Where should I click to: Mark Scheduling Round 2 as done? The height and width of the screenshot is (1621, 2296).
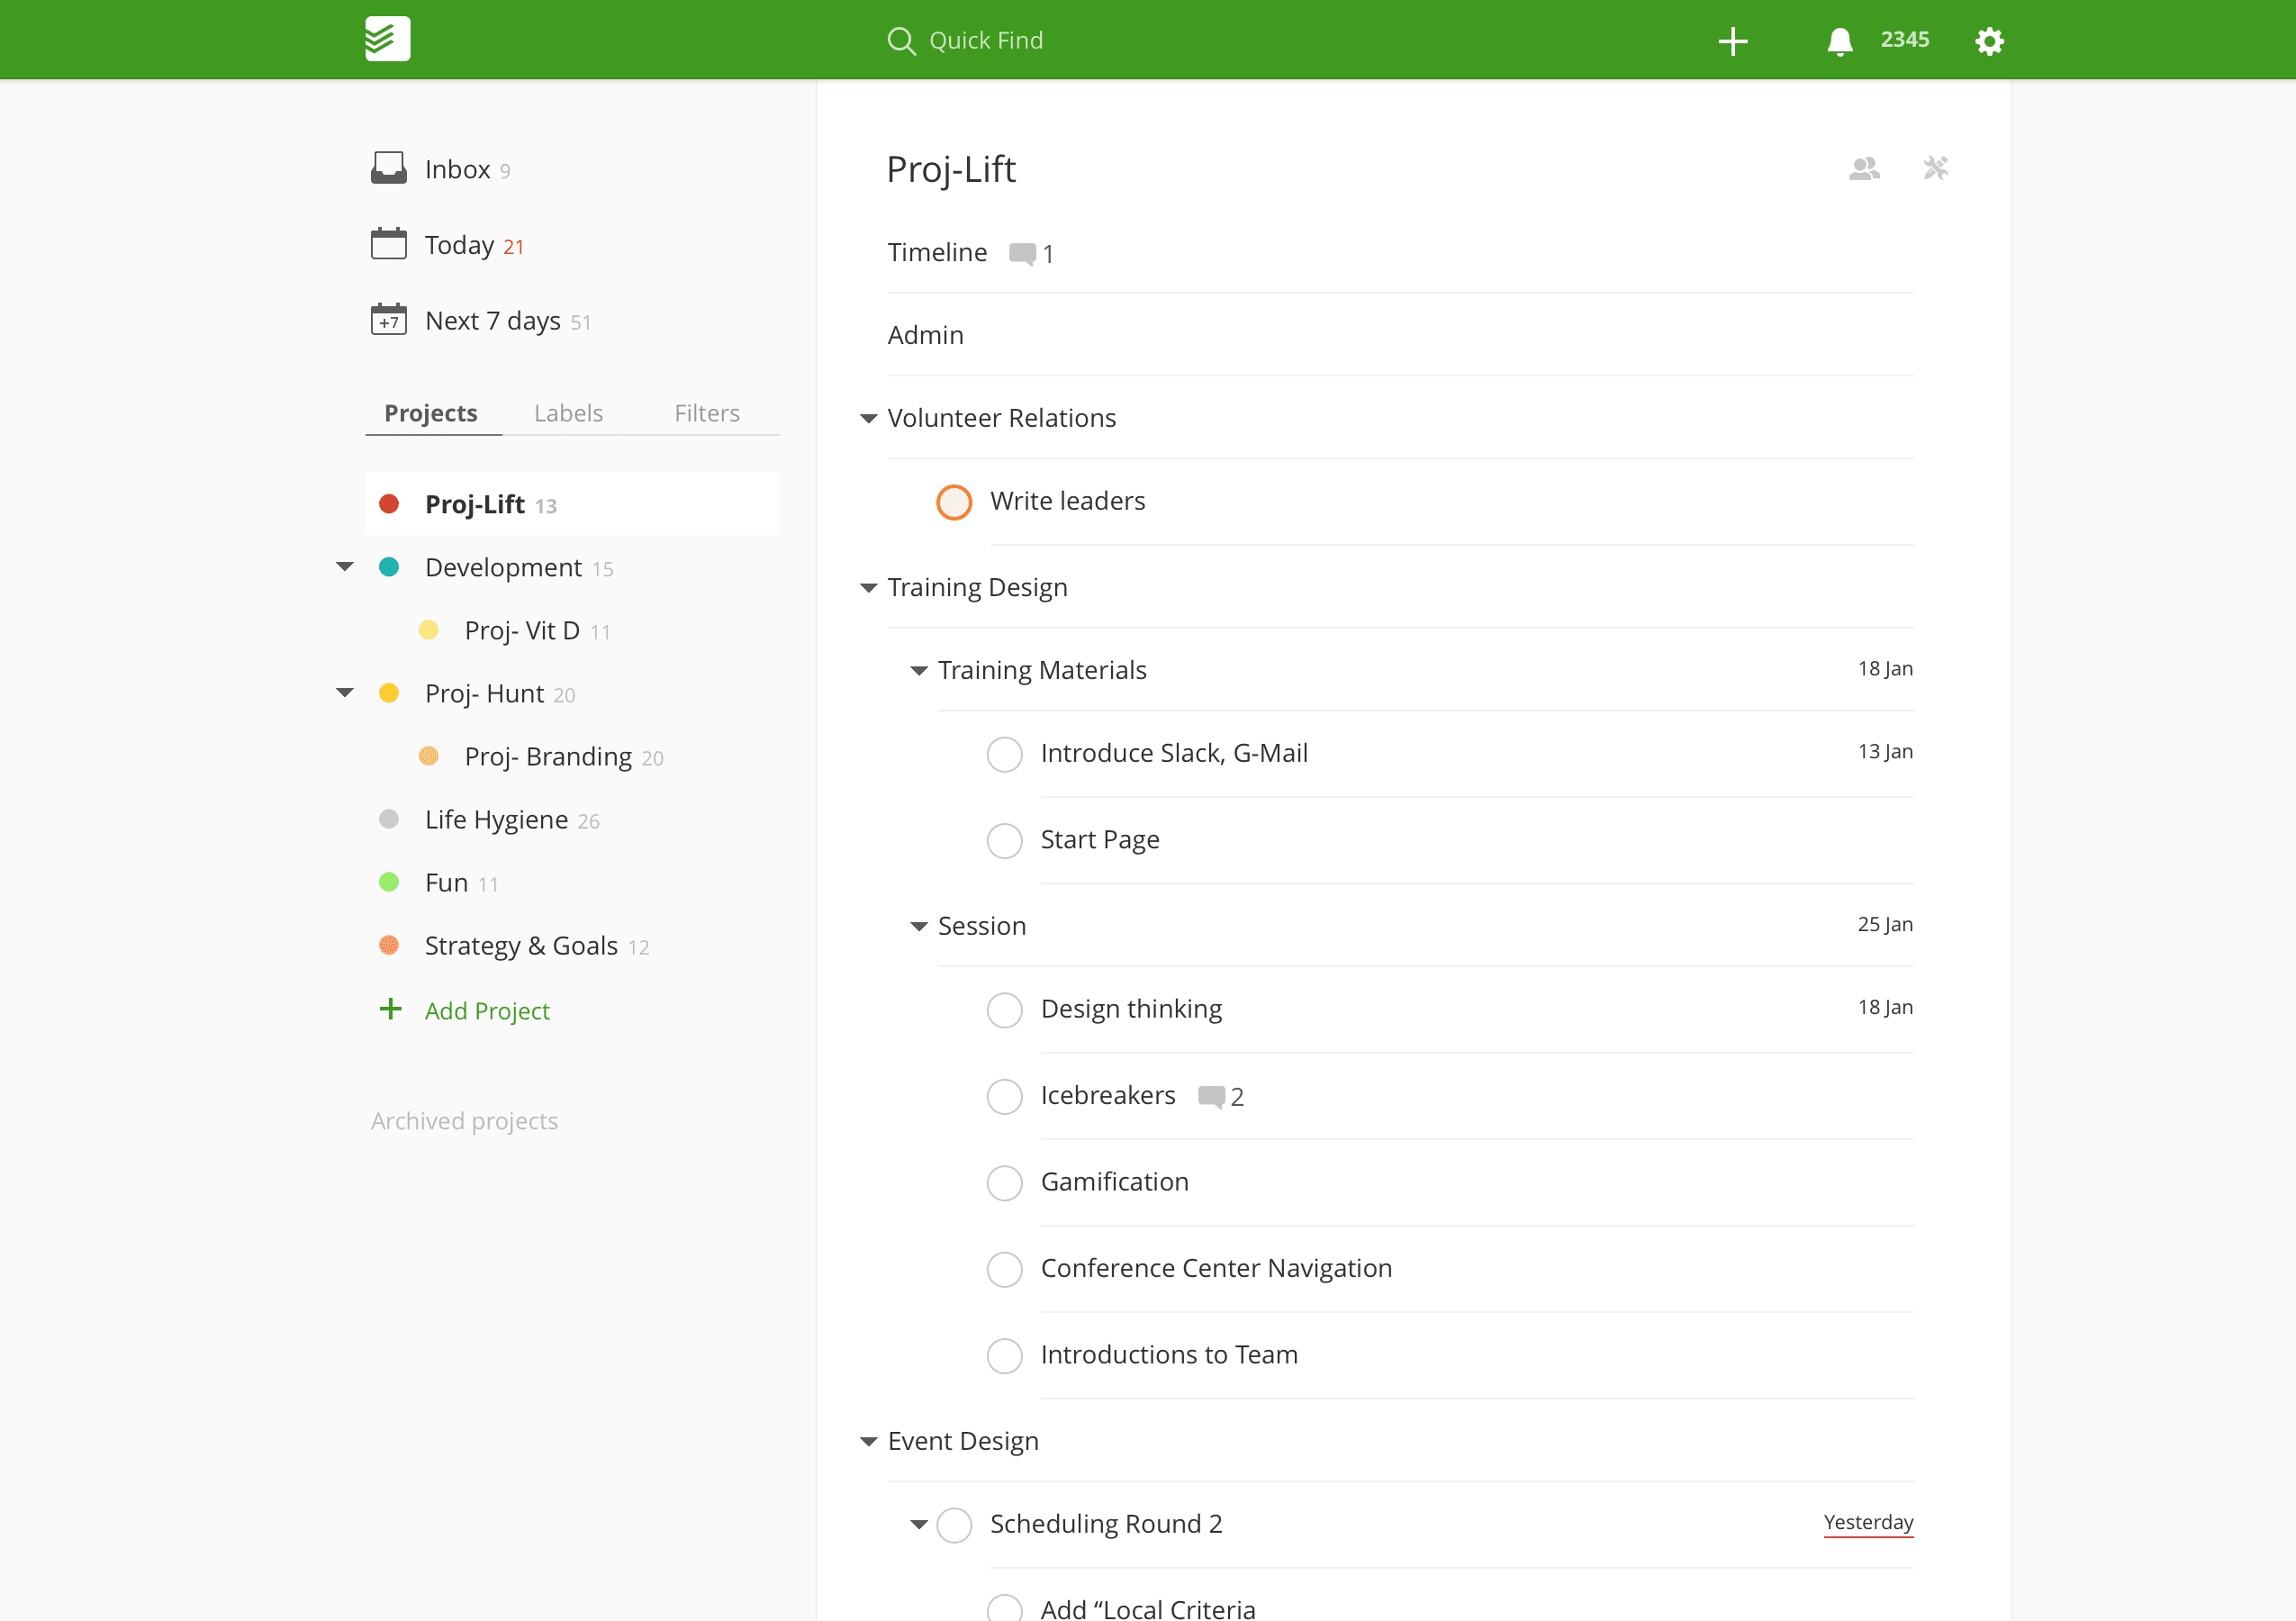(x=954, y=1525)
